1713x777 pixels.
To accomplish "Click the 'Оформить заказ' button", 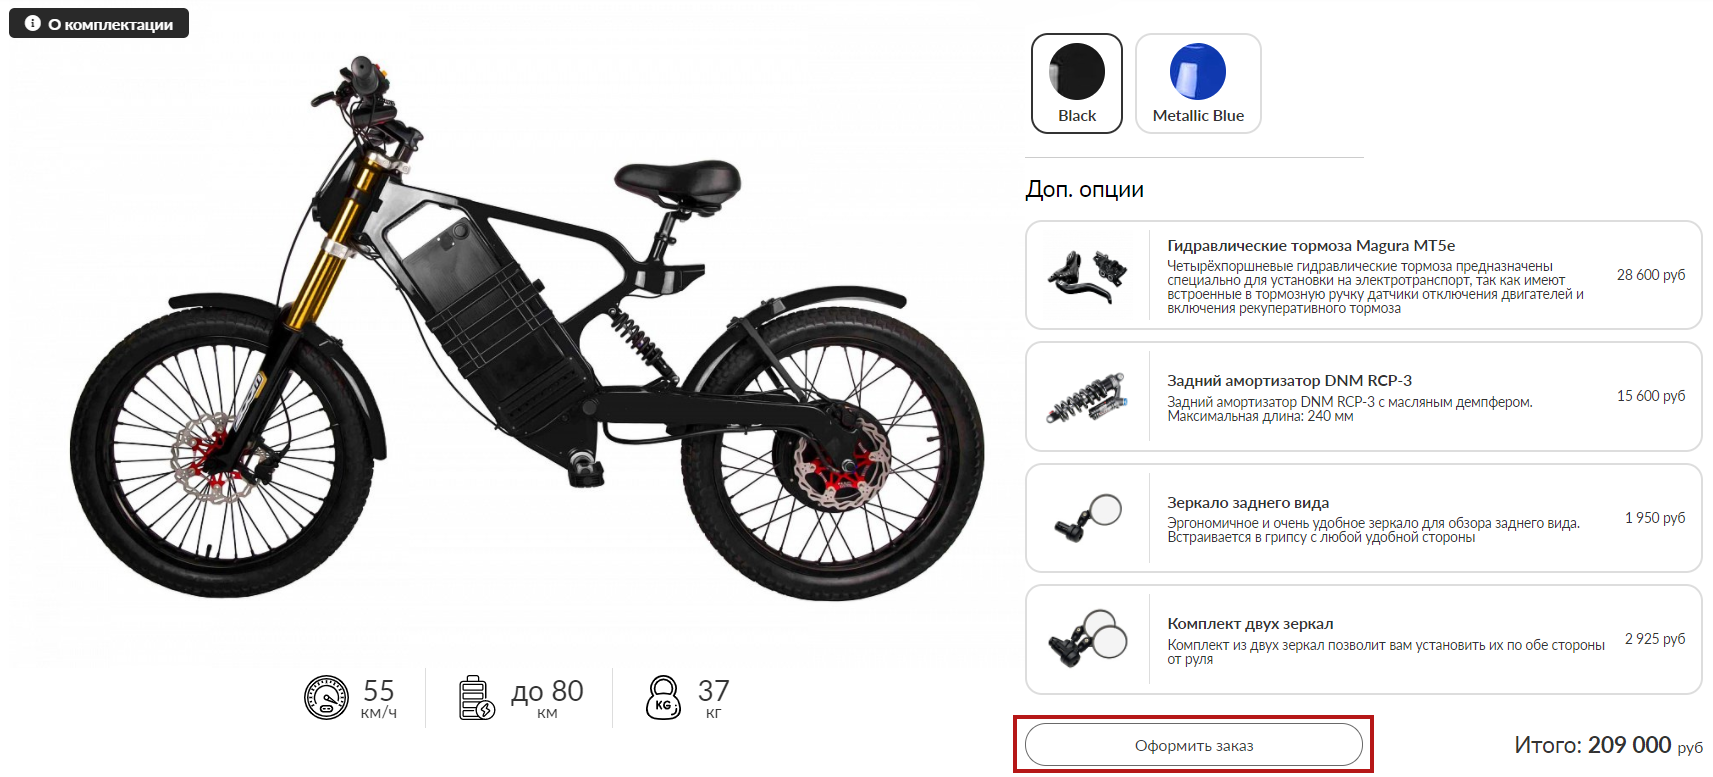I will point(1194,745).
